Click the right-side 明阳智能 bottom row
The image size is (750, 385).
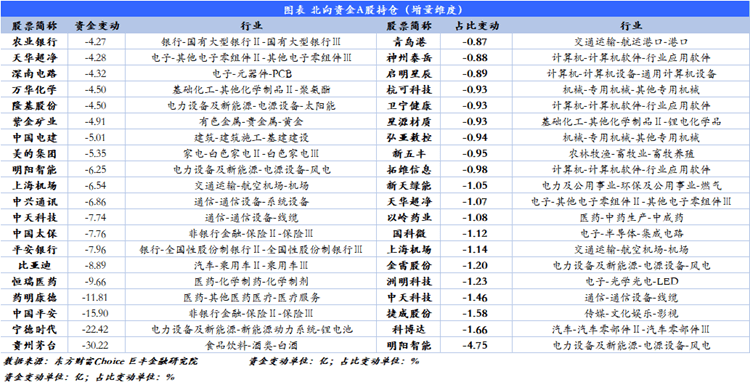tap(409, 345)
